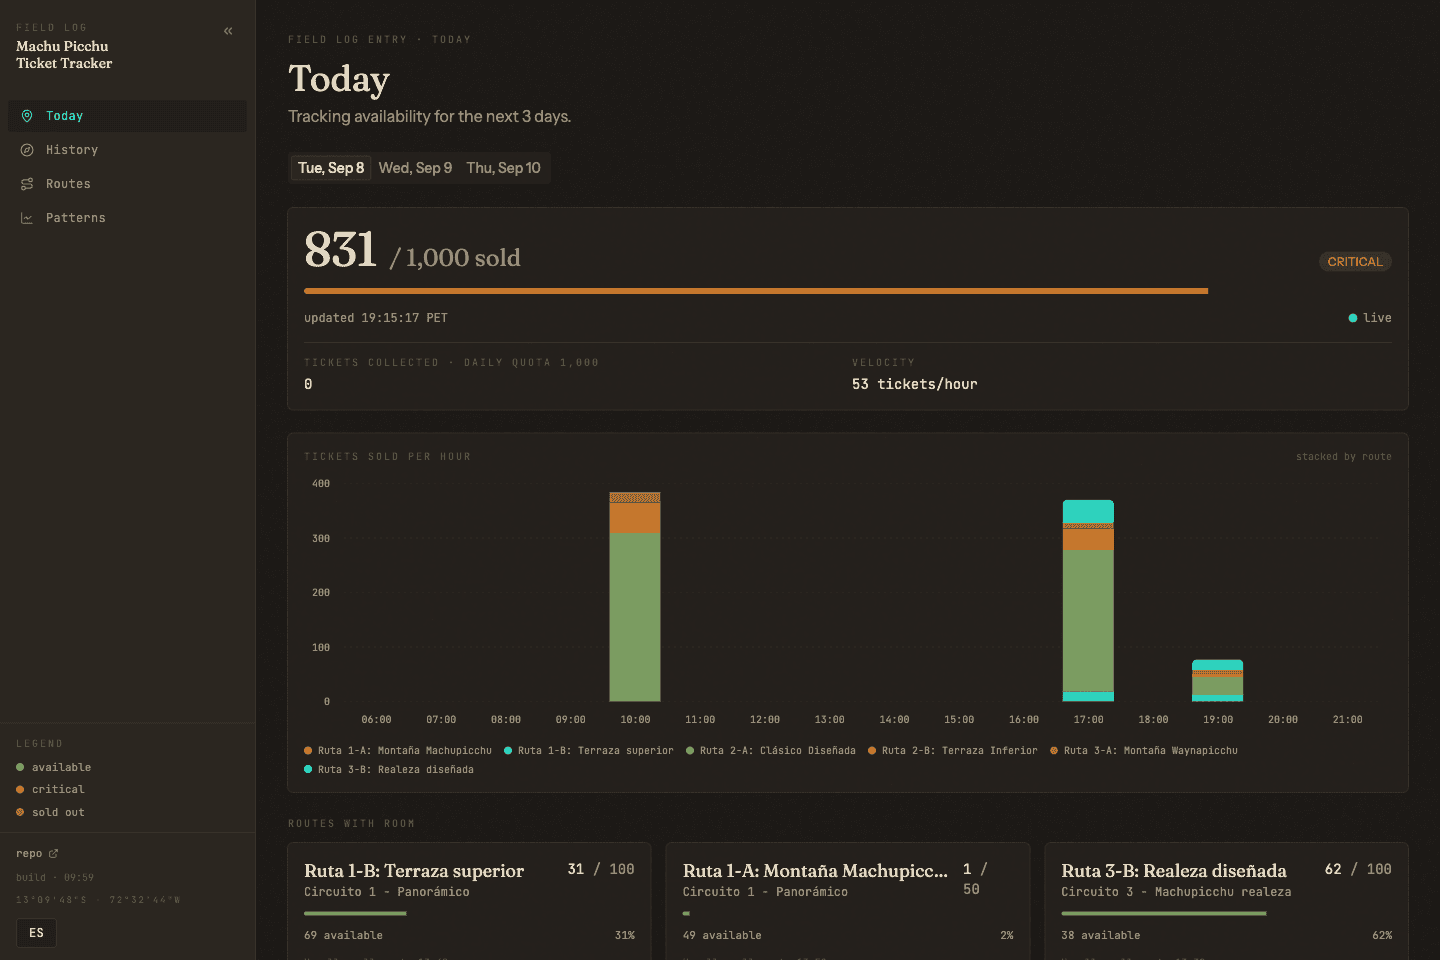
Task: Click the external link icon beside repo
Action: (x=54, y=853)
